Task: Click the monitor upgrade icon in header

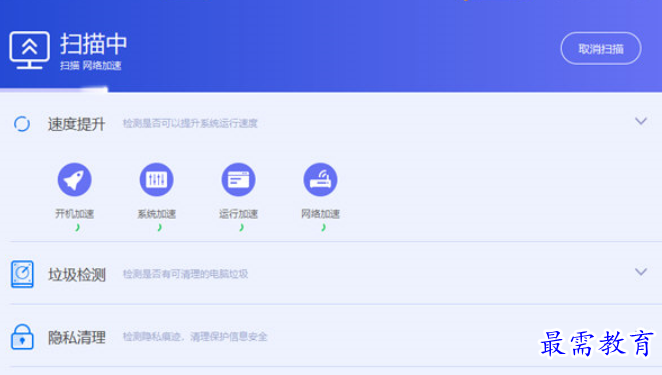Action: 30,50
